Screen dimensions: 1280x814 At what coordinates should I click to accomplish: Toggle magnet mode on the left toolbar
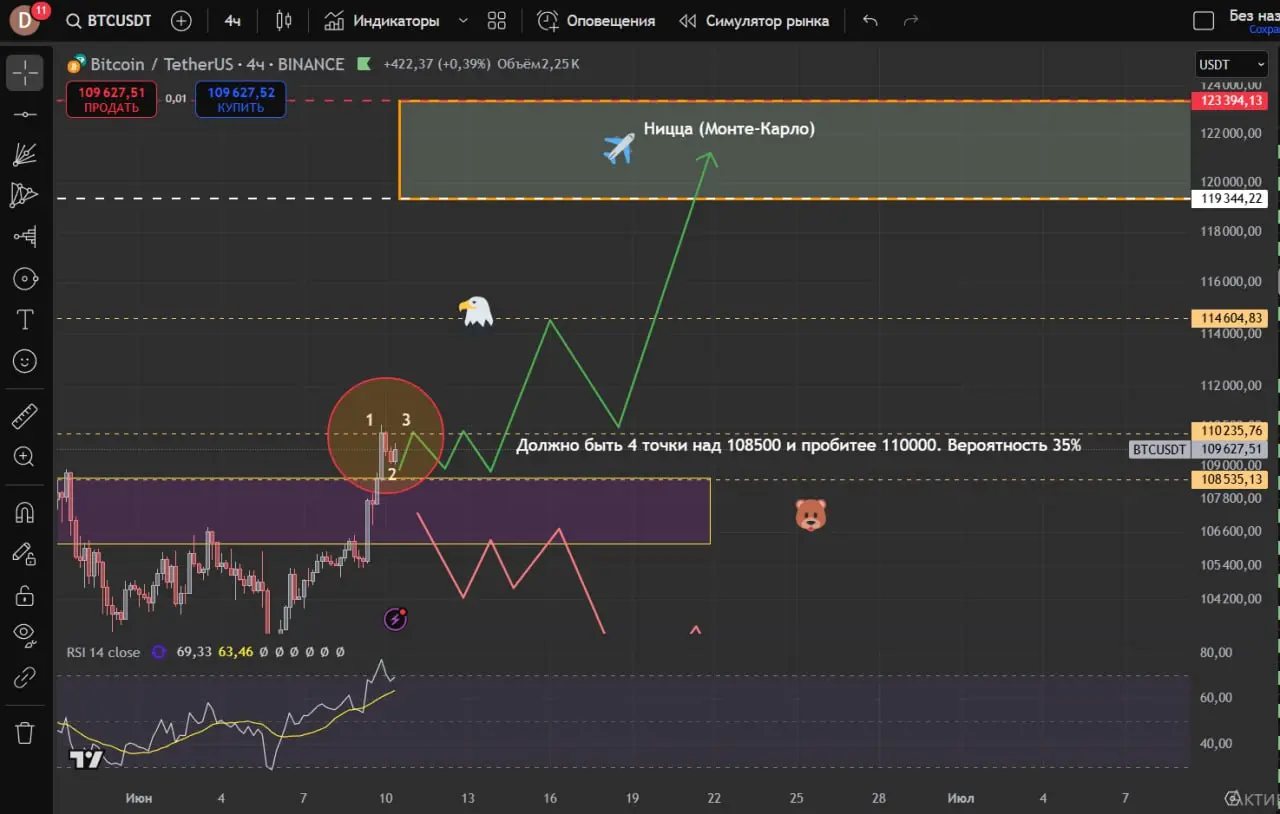(25, 512)
